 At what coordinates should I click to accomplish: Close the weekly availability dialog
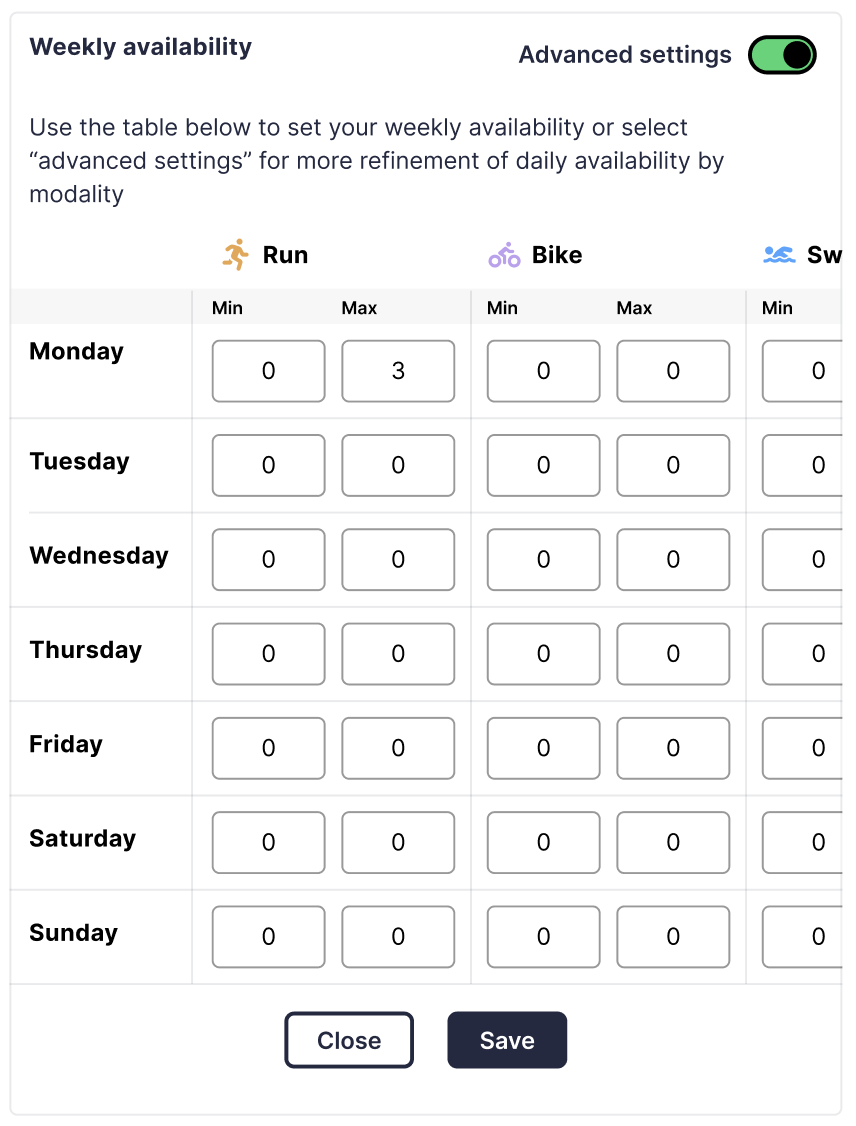pos(349,1040)
